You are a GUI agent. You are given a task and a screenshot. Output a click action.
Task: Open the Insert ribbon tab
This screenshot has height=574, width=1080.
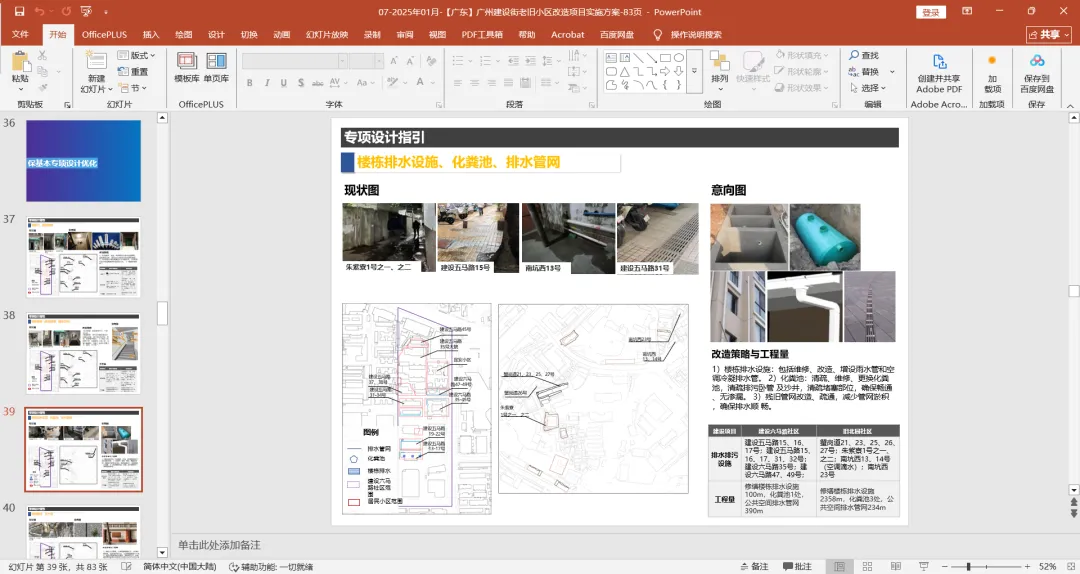click(x=151, y=34)
